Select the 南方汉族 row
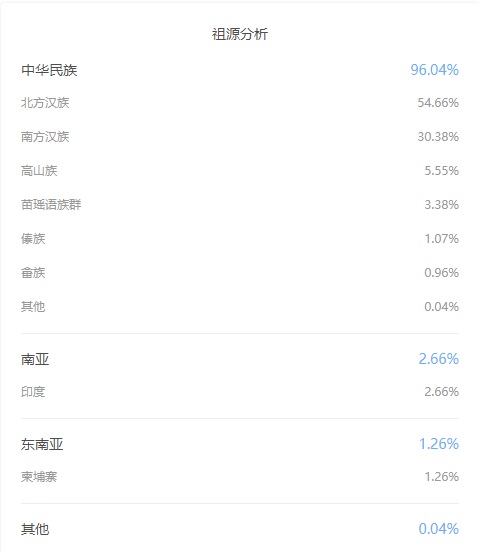 pyautogui.click(x=240, y=136)
